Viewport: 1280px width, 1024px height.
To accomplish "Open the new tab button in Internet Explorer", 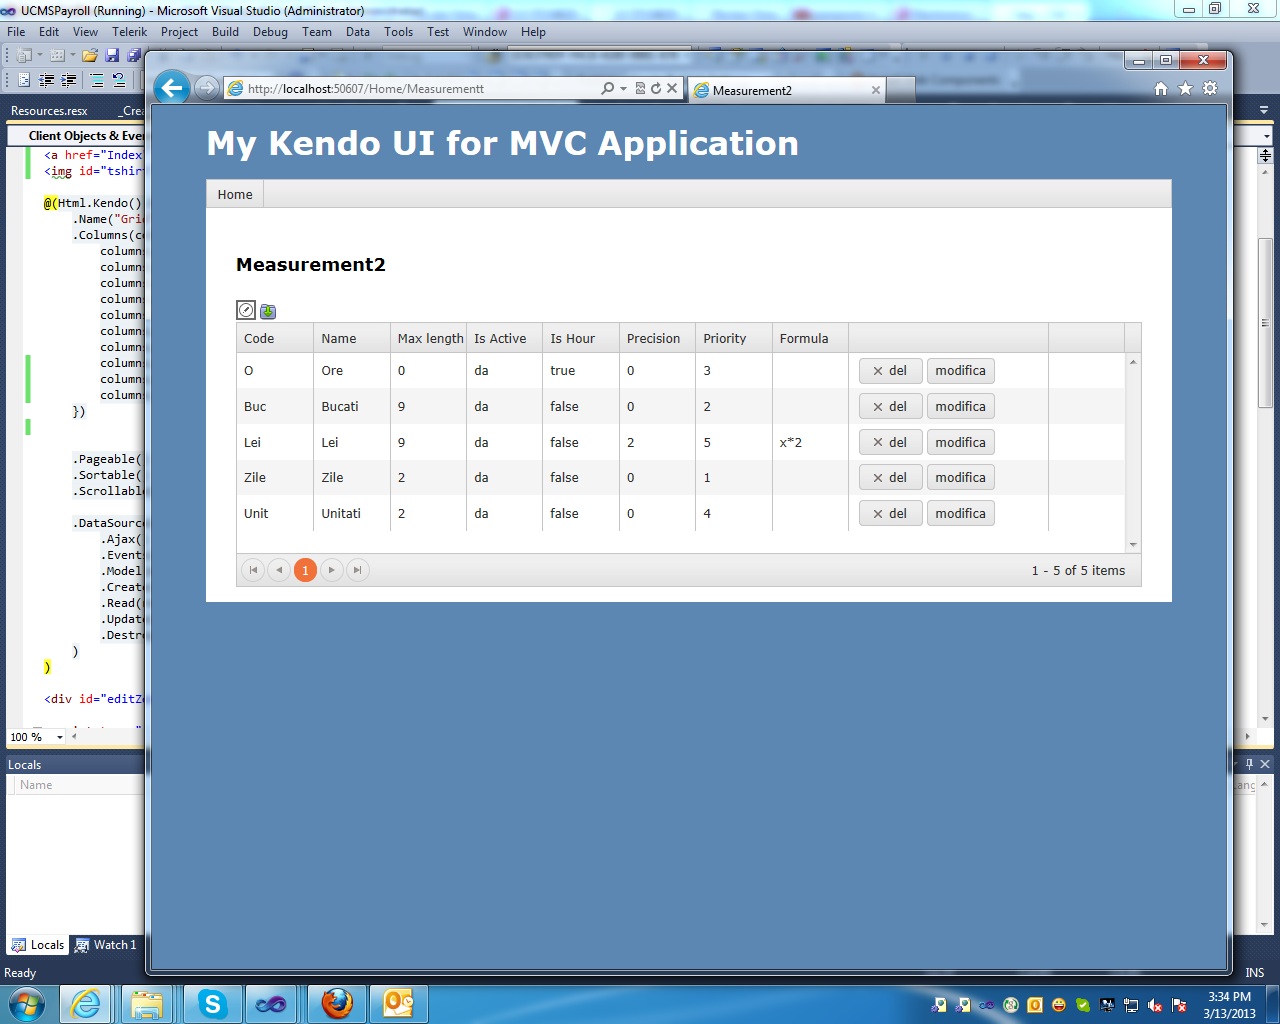I will (x=900, y=90).
